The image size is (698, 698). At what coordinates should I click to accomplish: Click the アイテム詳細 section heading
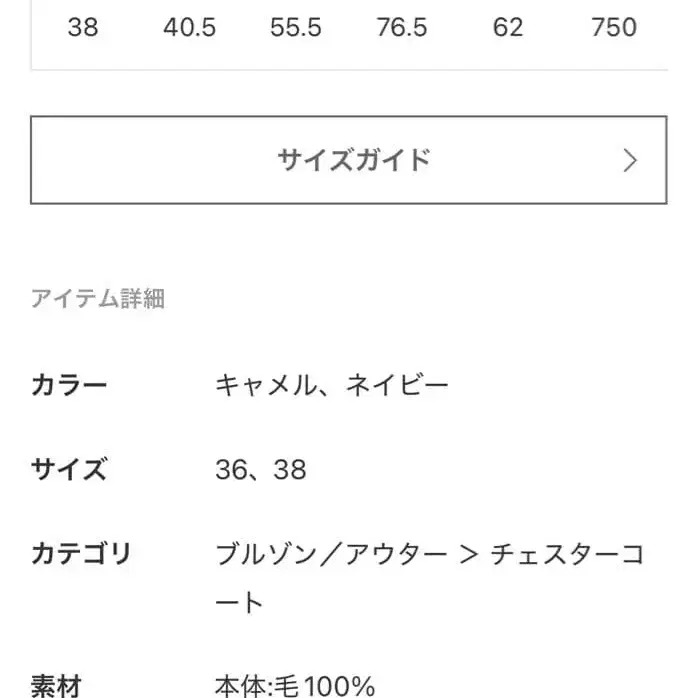[97, 298]
